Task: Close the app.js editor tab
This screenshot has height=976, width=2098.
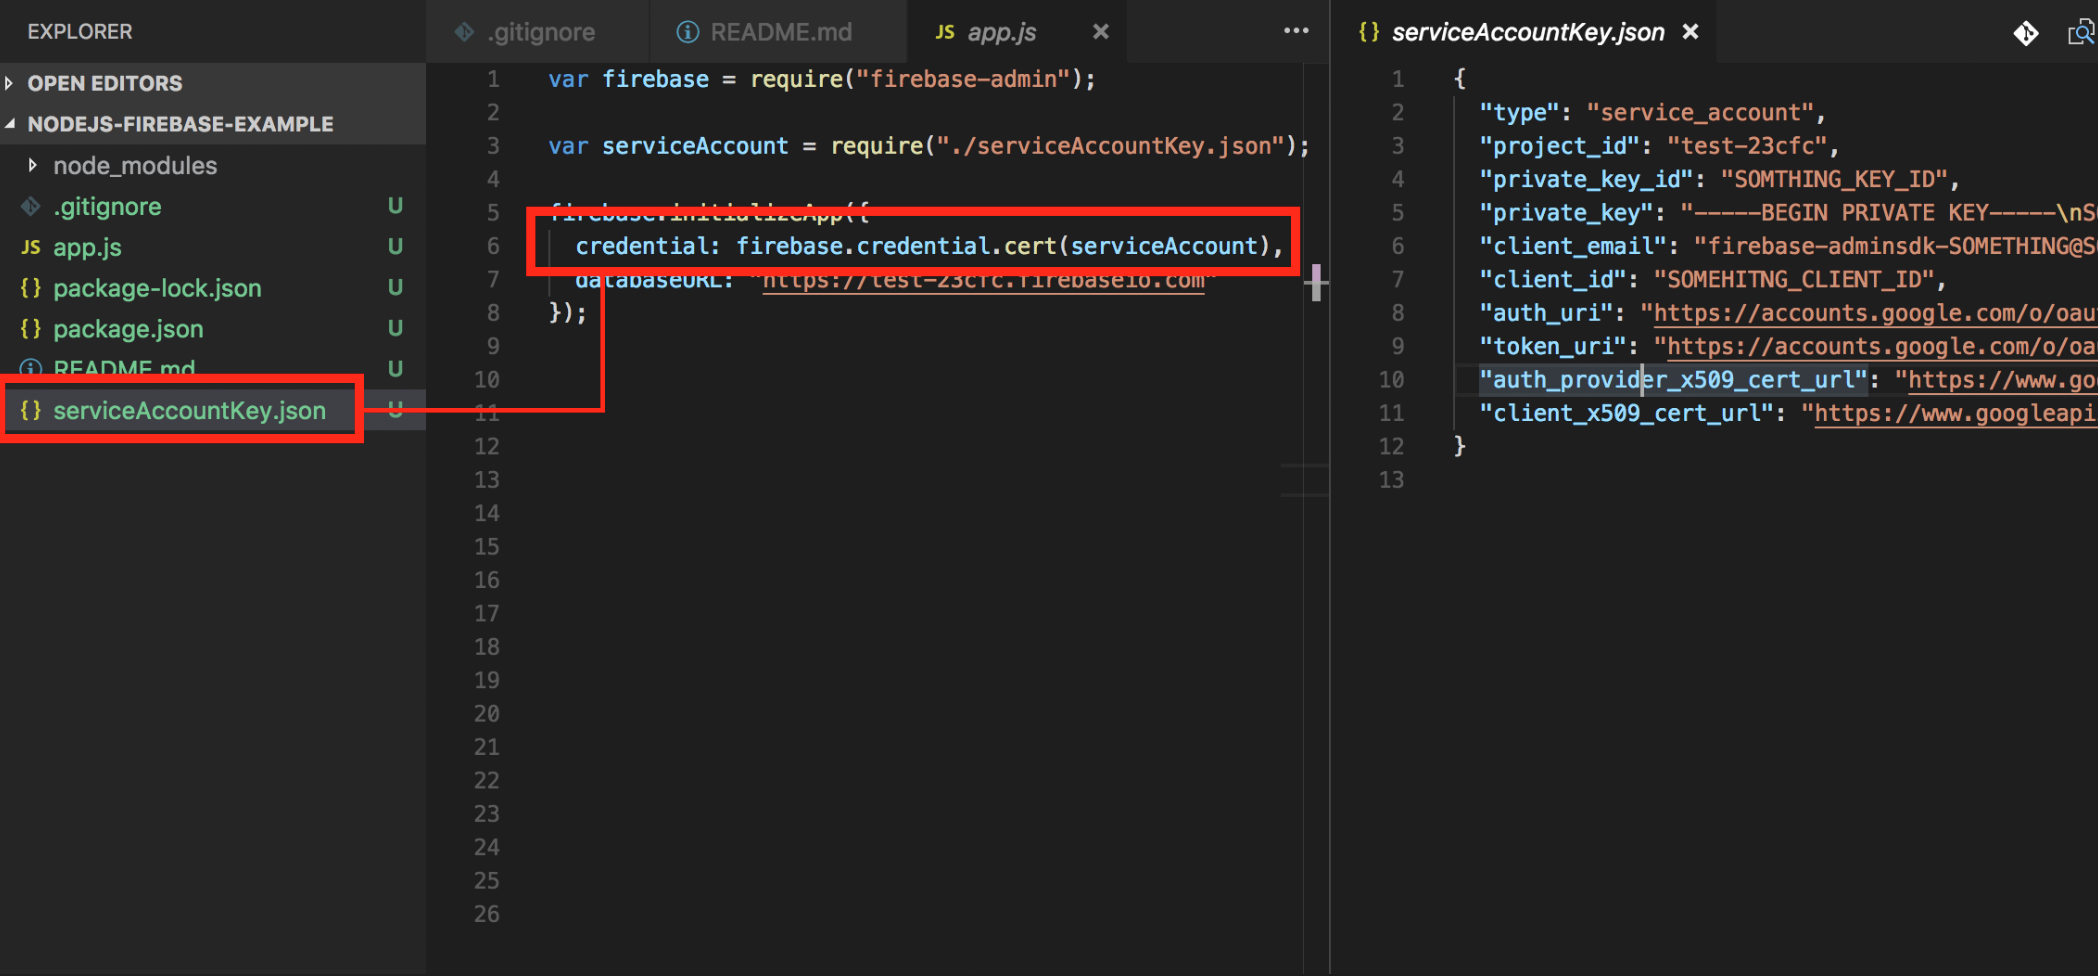Action: [x=1100, y=32]
